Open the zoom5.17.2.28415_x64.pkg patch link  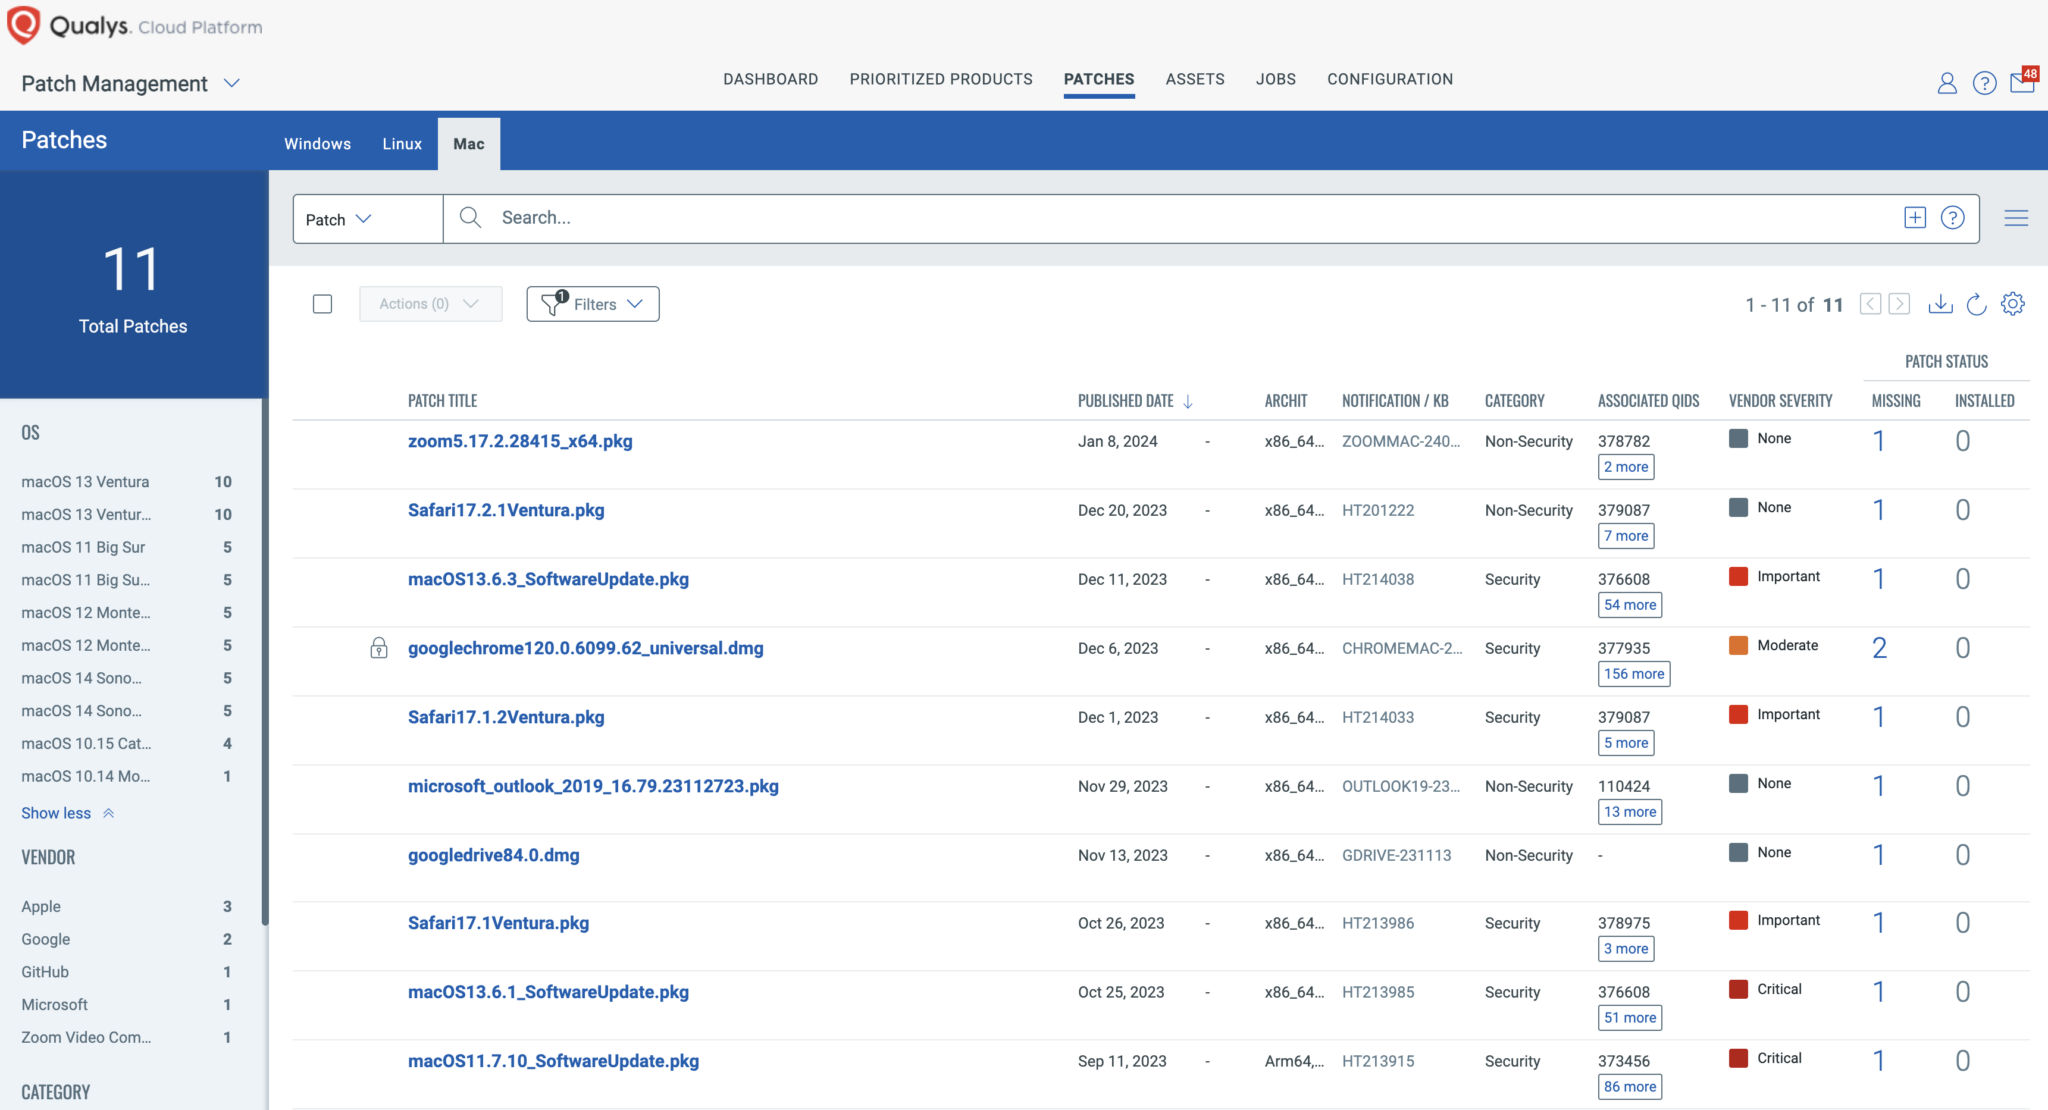pos(519,440)
